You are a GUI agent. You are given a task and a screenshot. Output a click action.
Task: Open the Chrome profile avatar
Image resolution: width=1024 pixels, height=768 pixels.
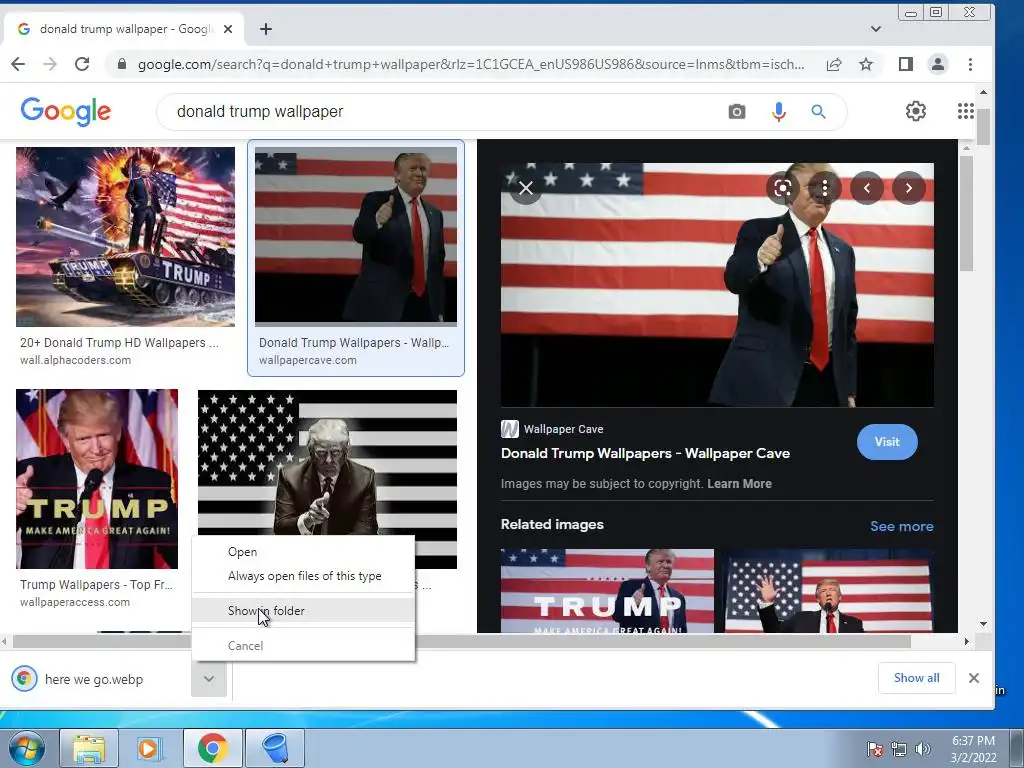click(x=938, y=64)
